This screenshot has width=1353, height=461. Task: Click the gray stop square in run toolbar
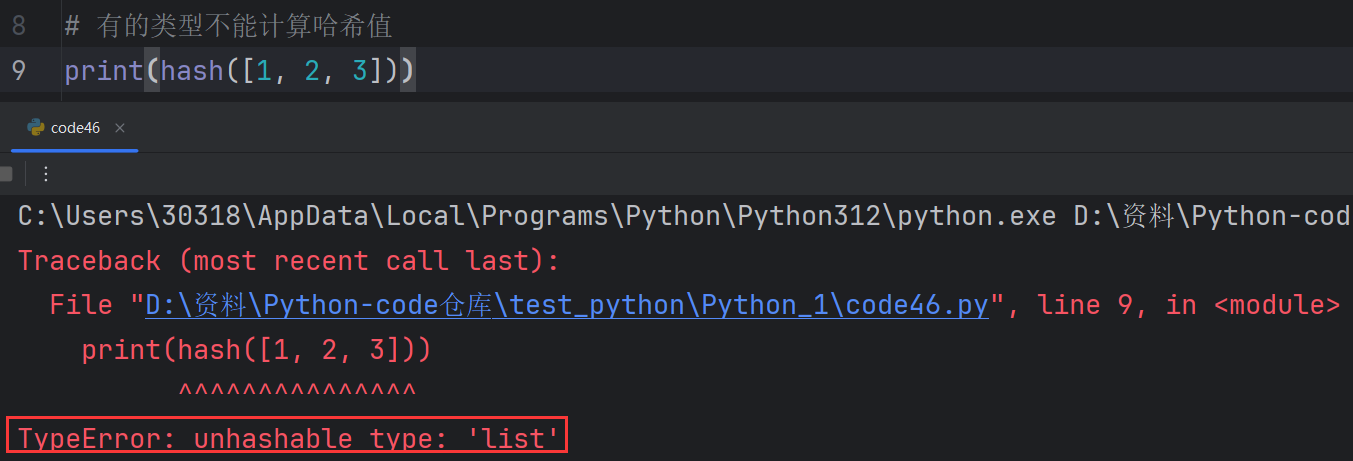point(6,174)
